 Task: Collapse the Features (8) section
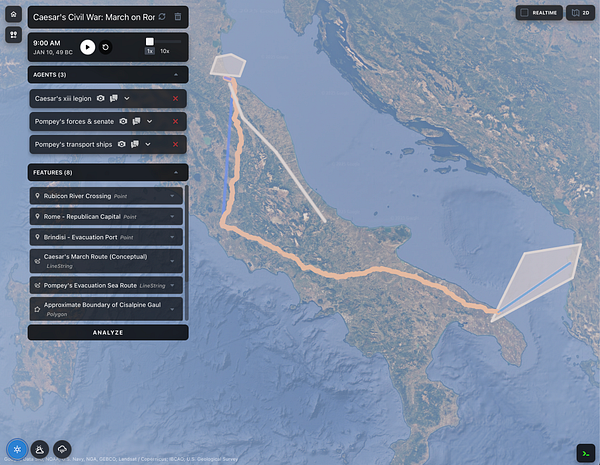pyautogui.click(x=176, y=173)
